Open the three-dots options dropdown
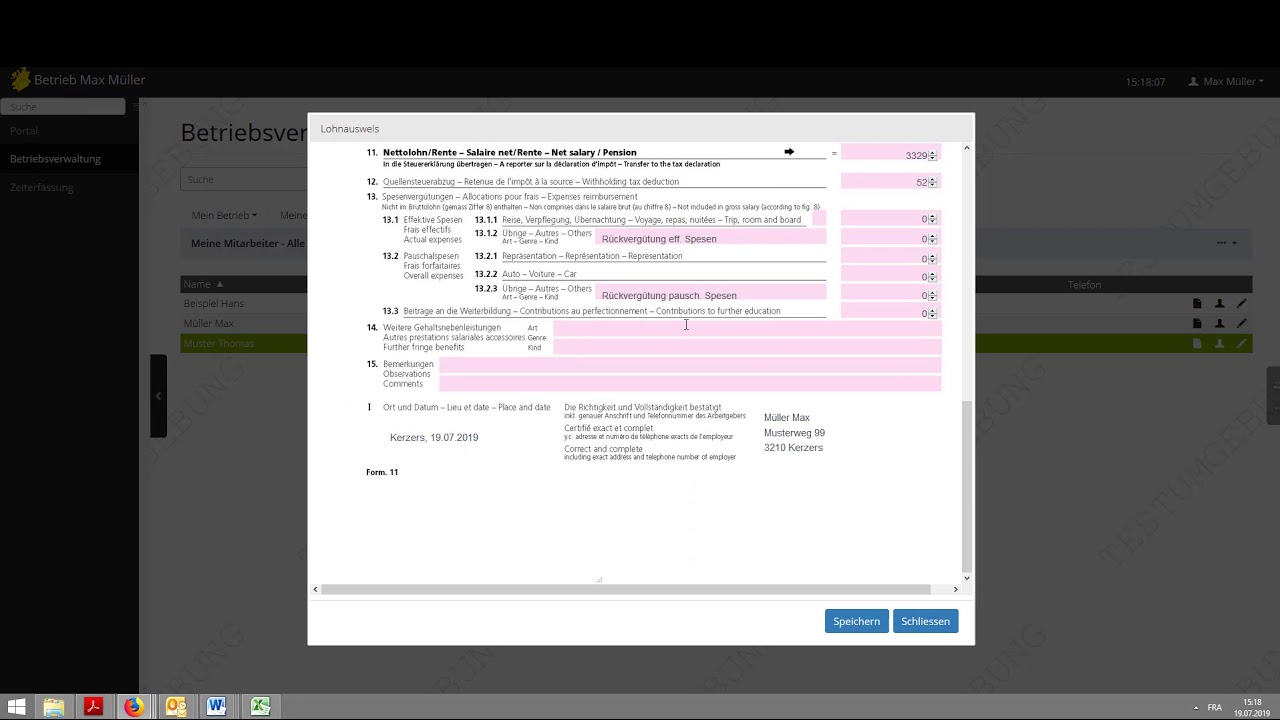1280x720 pixels. [1226, 243]
